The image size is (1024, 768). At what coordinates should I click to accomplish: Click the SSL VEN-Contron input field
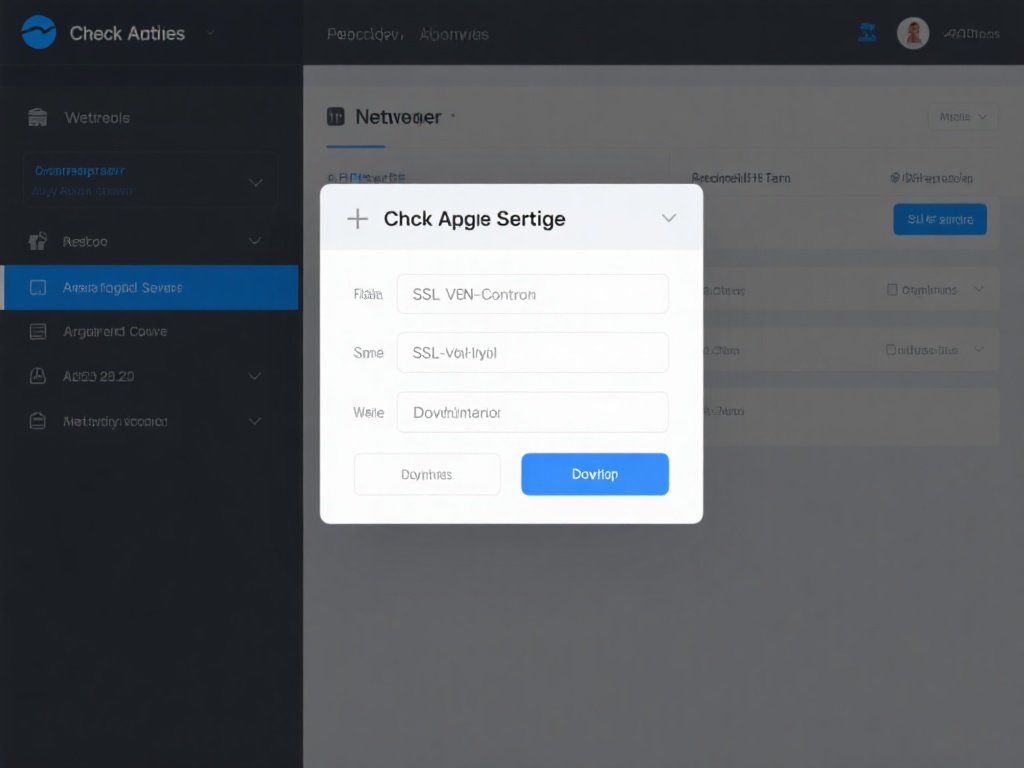pyautogui.click(x=532, y=294)
